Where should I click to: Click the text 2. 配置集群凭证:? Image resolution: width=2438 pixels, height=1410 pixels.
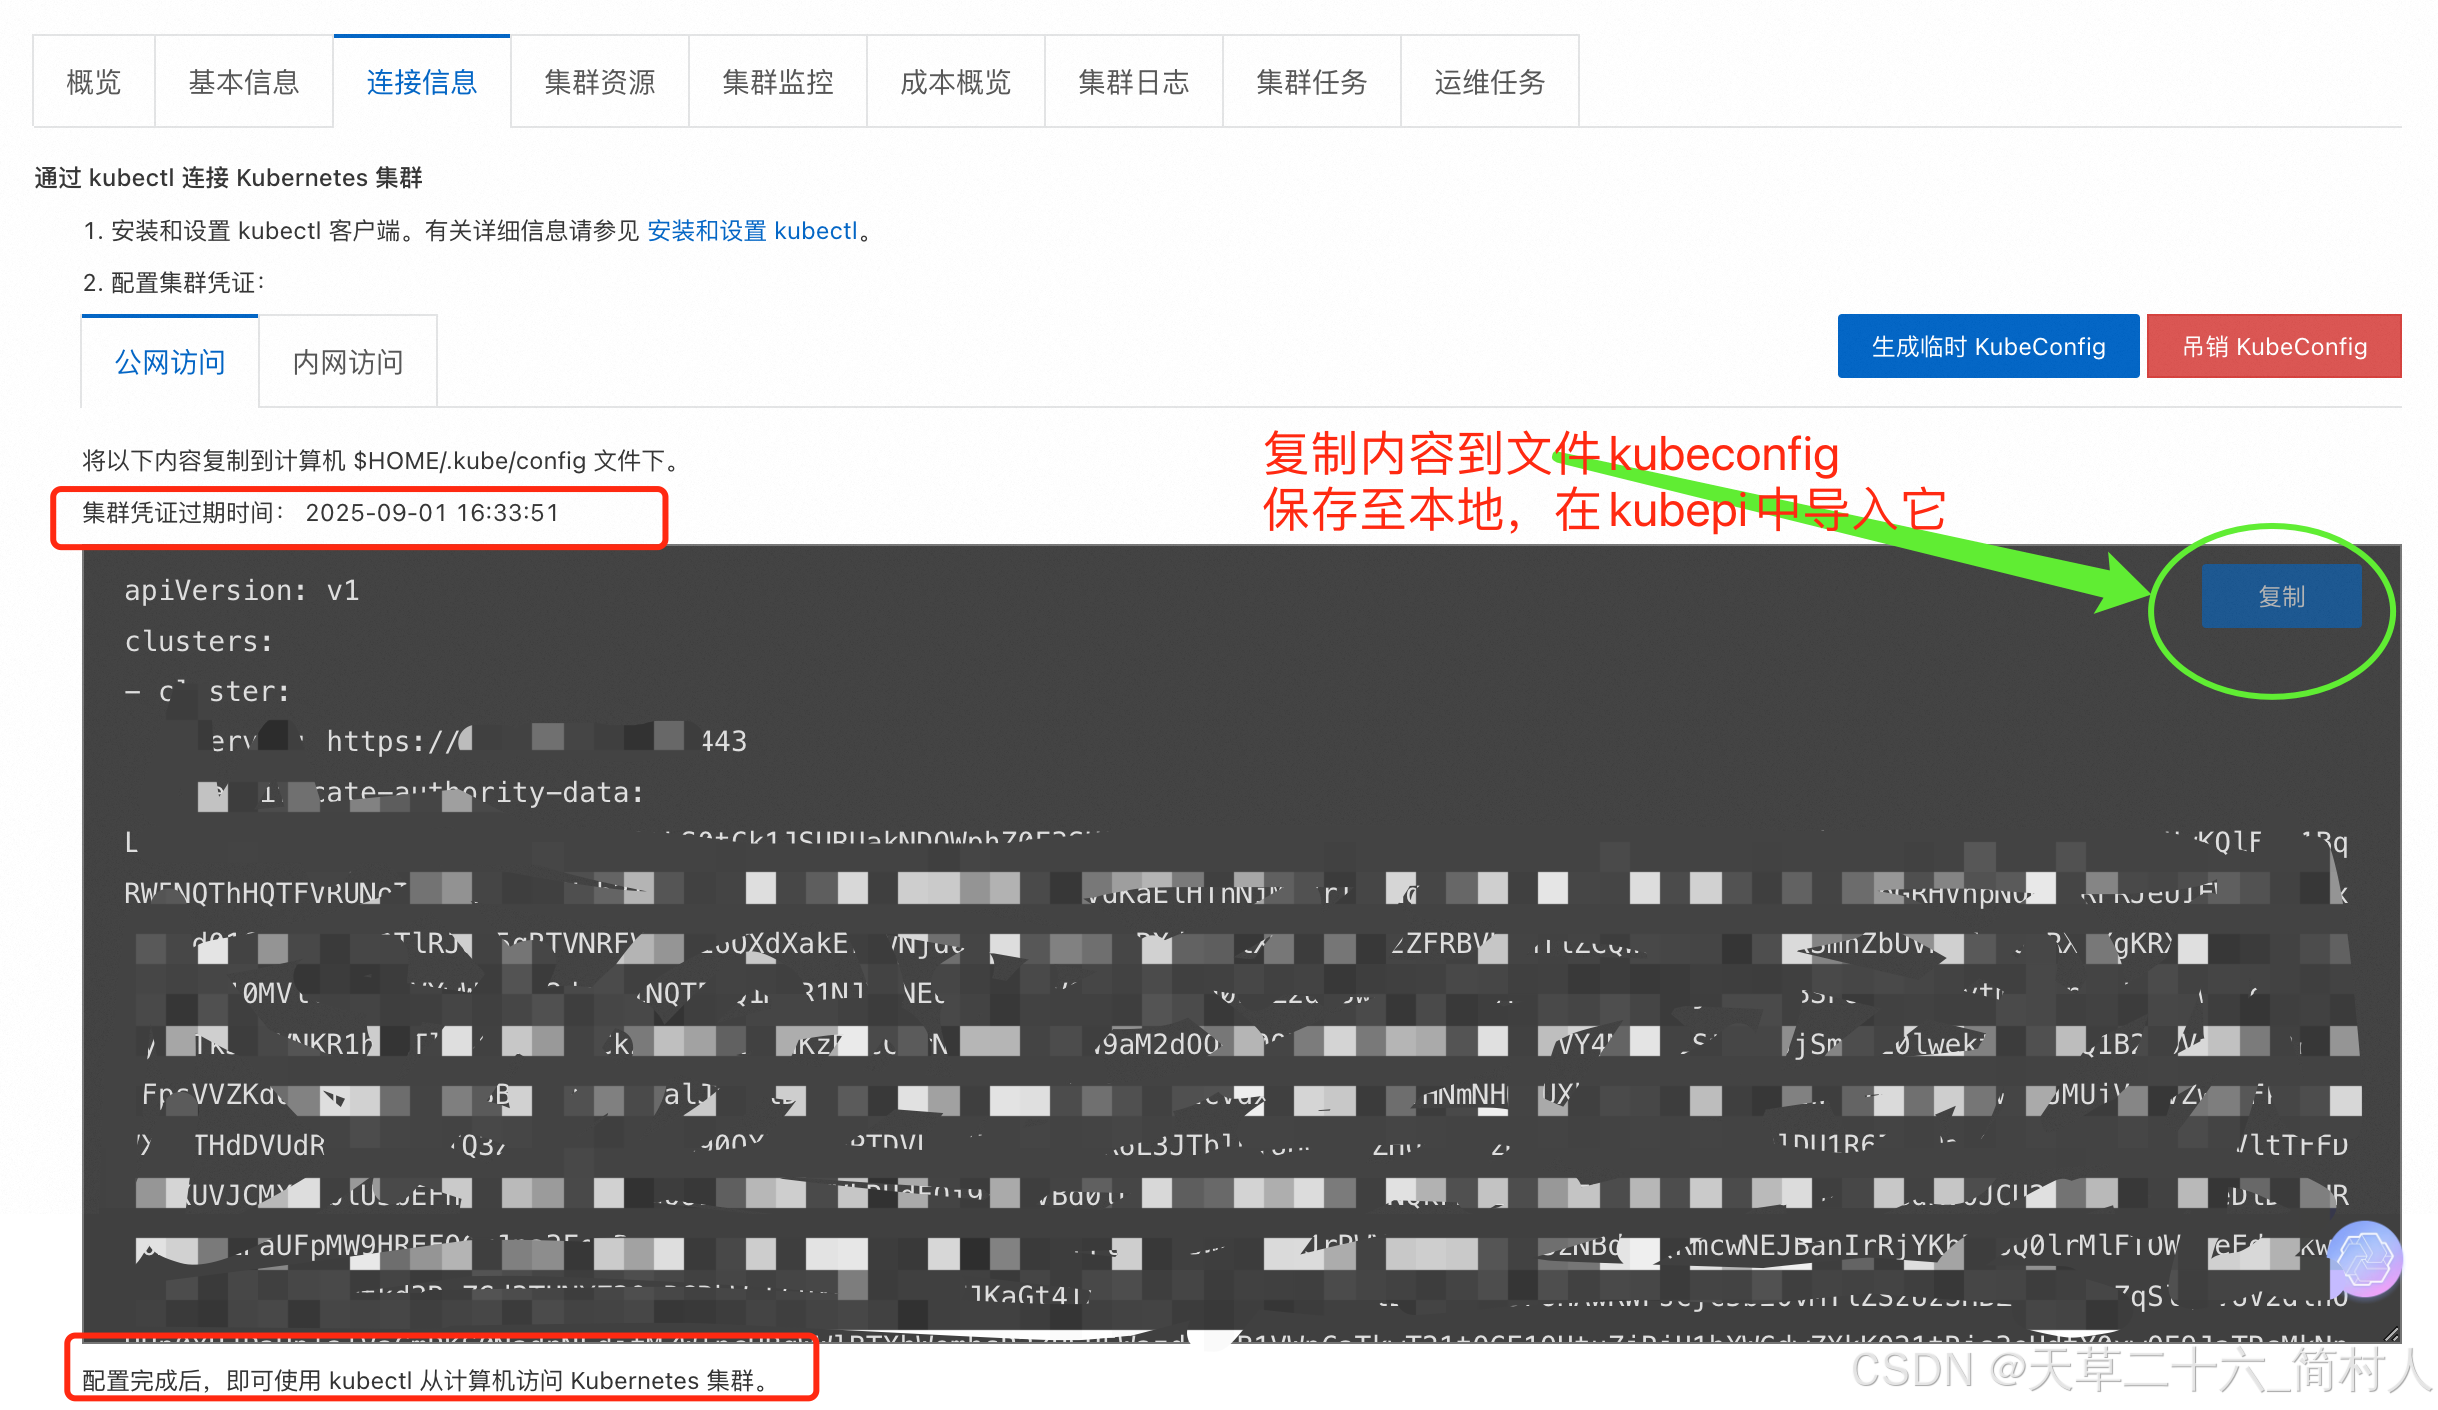[x=174, y=283]
